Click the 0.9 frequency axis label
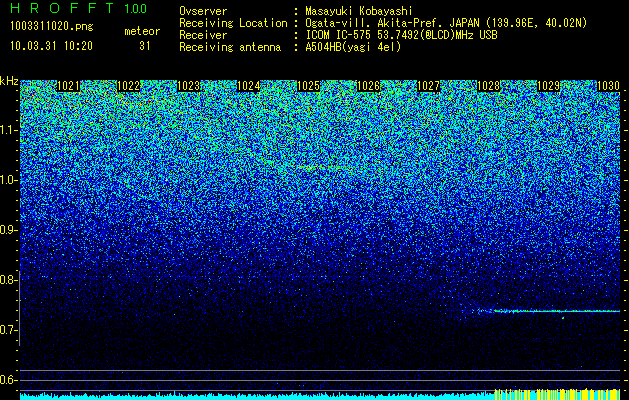The image size is (629, 400). (7, 230)
